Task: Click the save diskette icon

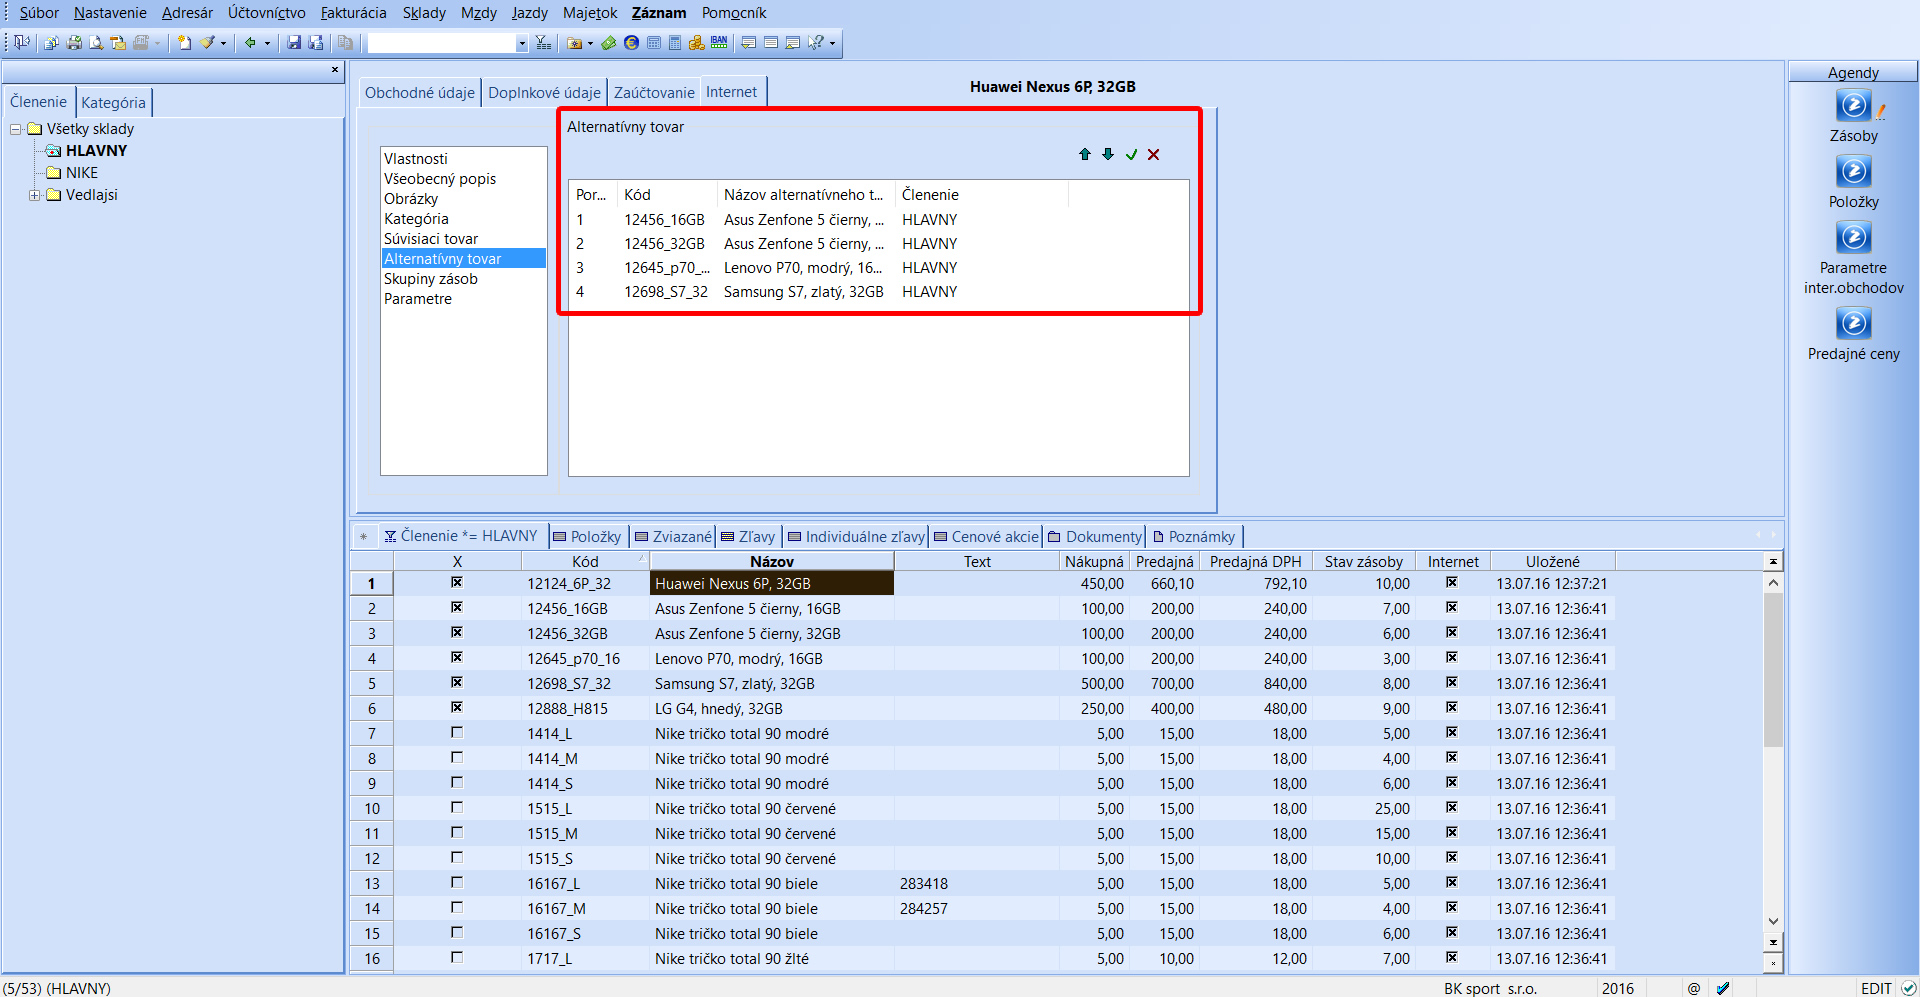Action: pyautogui.click(x=294, y=42)
